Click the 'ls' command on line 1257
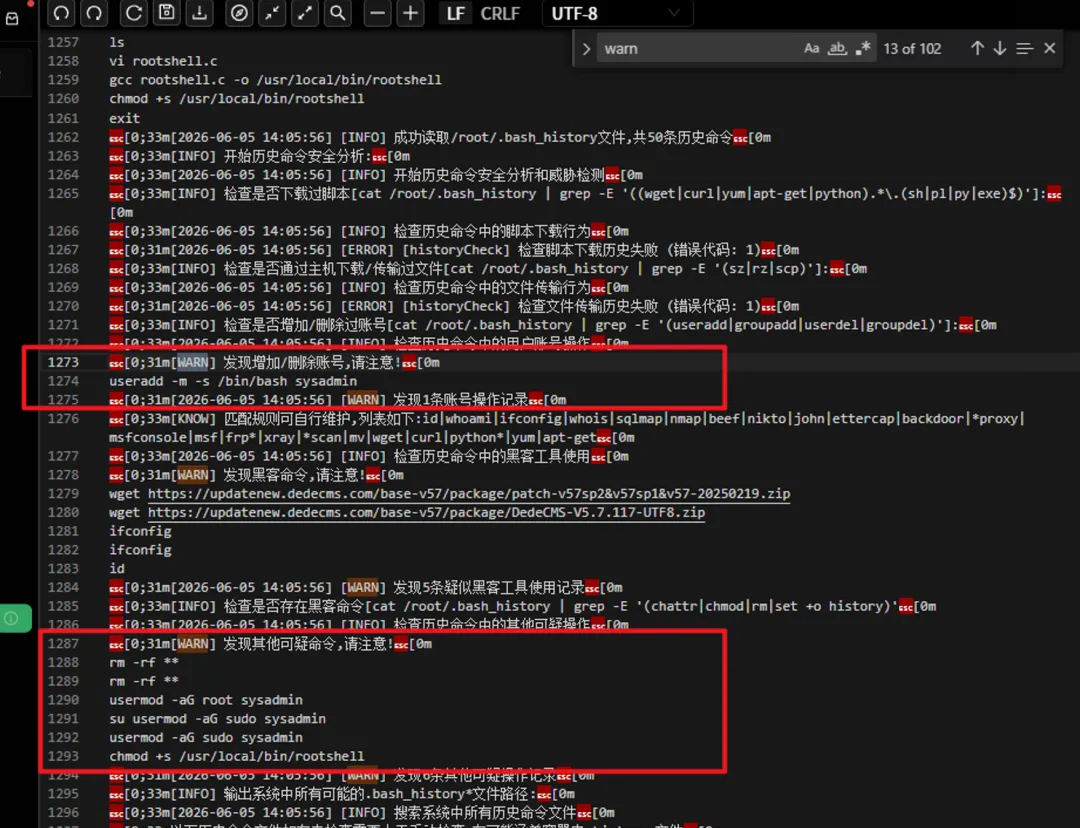This screenshot has height=828, width=1080. (x=116, y=42)
